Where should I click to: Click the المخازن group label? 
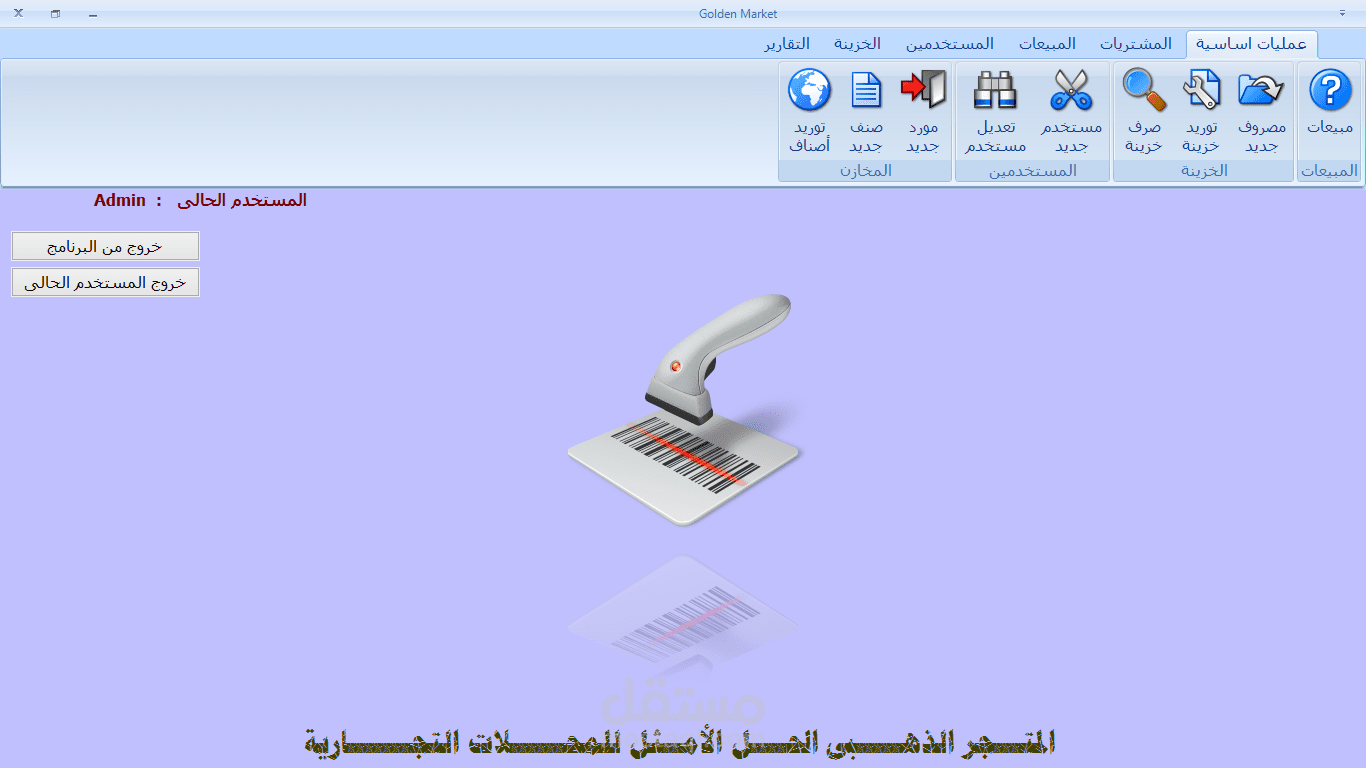point(866,171)
